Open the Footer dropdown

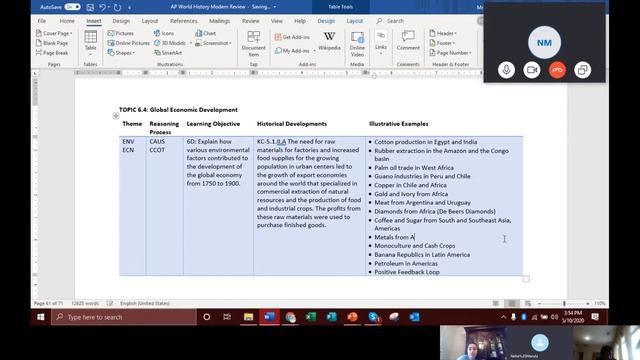tap(442, 43)
